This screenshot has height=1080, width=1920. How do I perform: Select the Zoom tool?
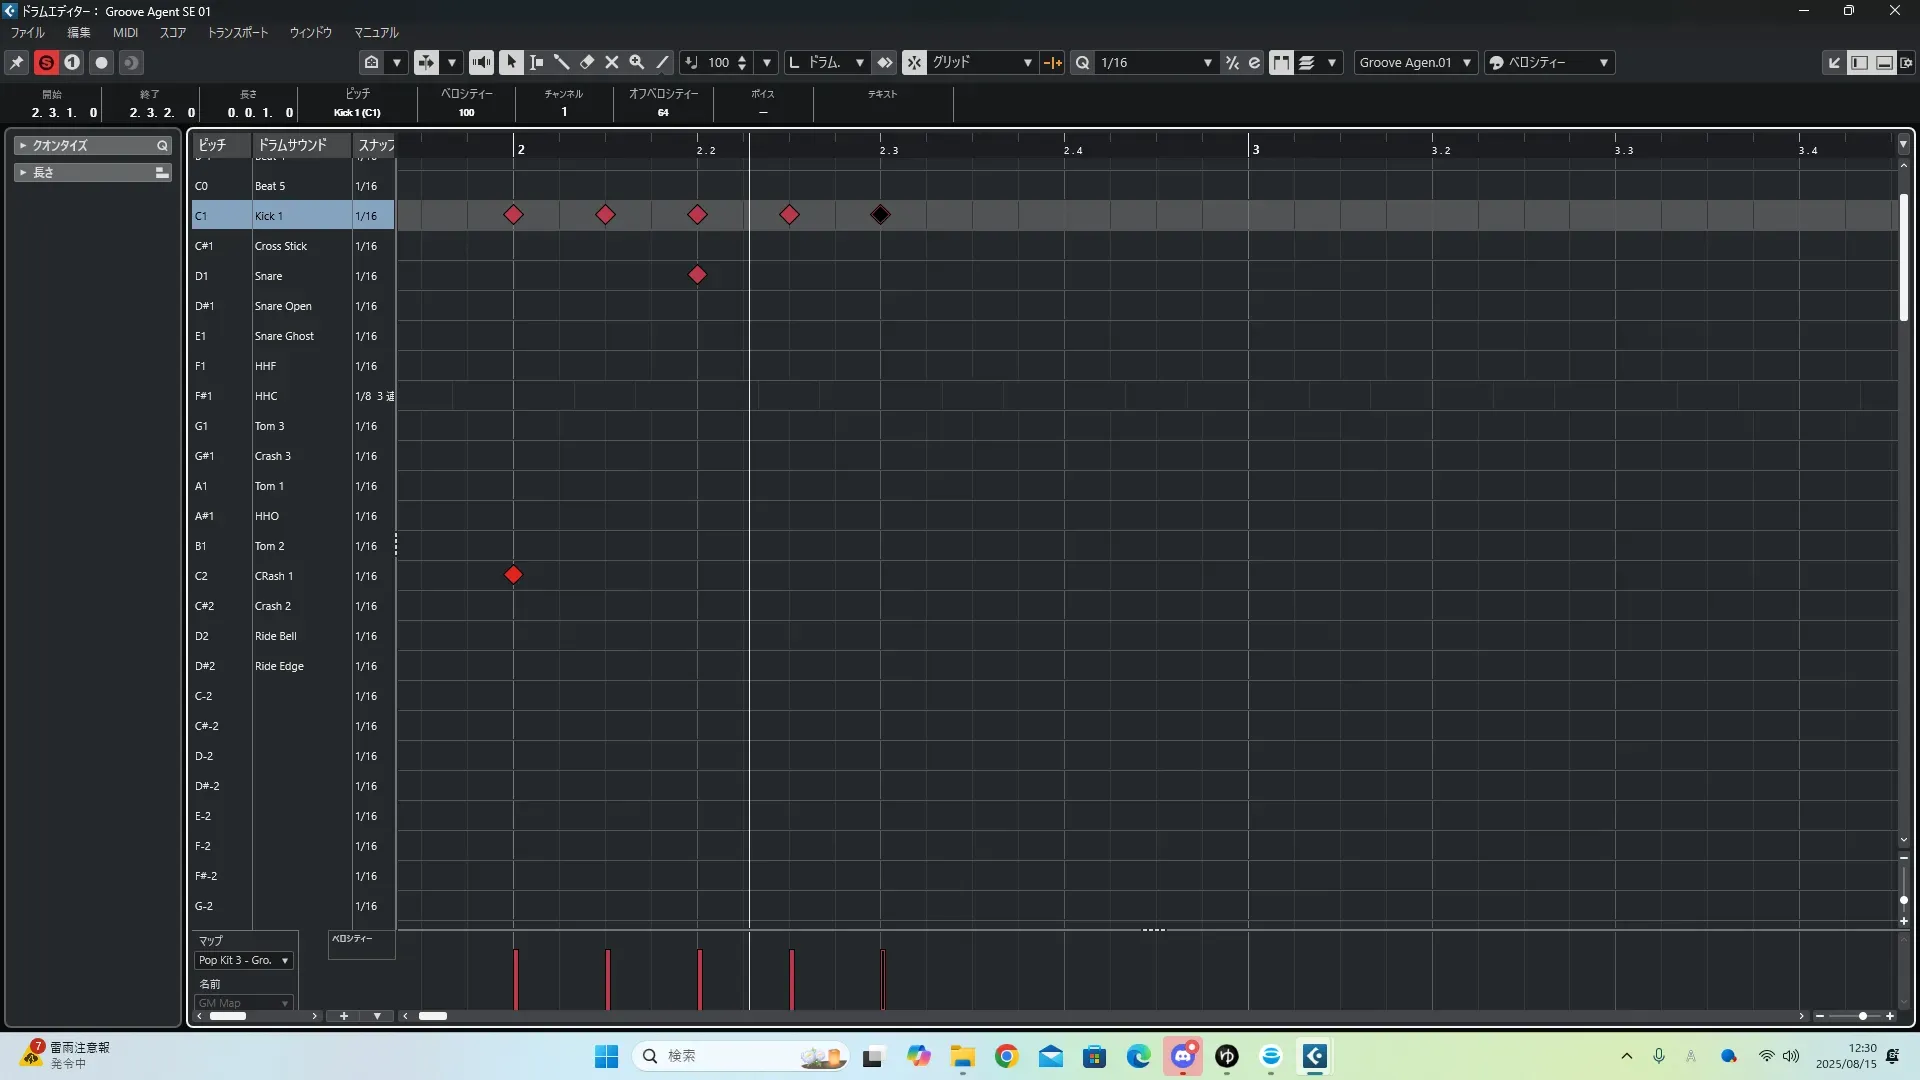637,62
